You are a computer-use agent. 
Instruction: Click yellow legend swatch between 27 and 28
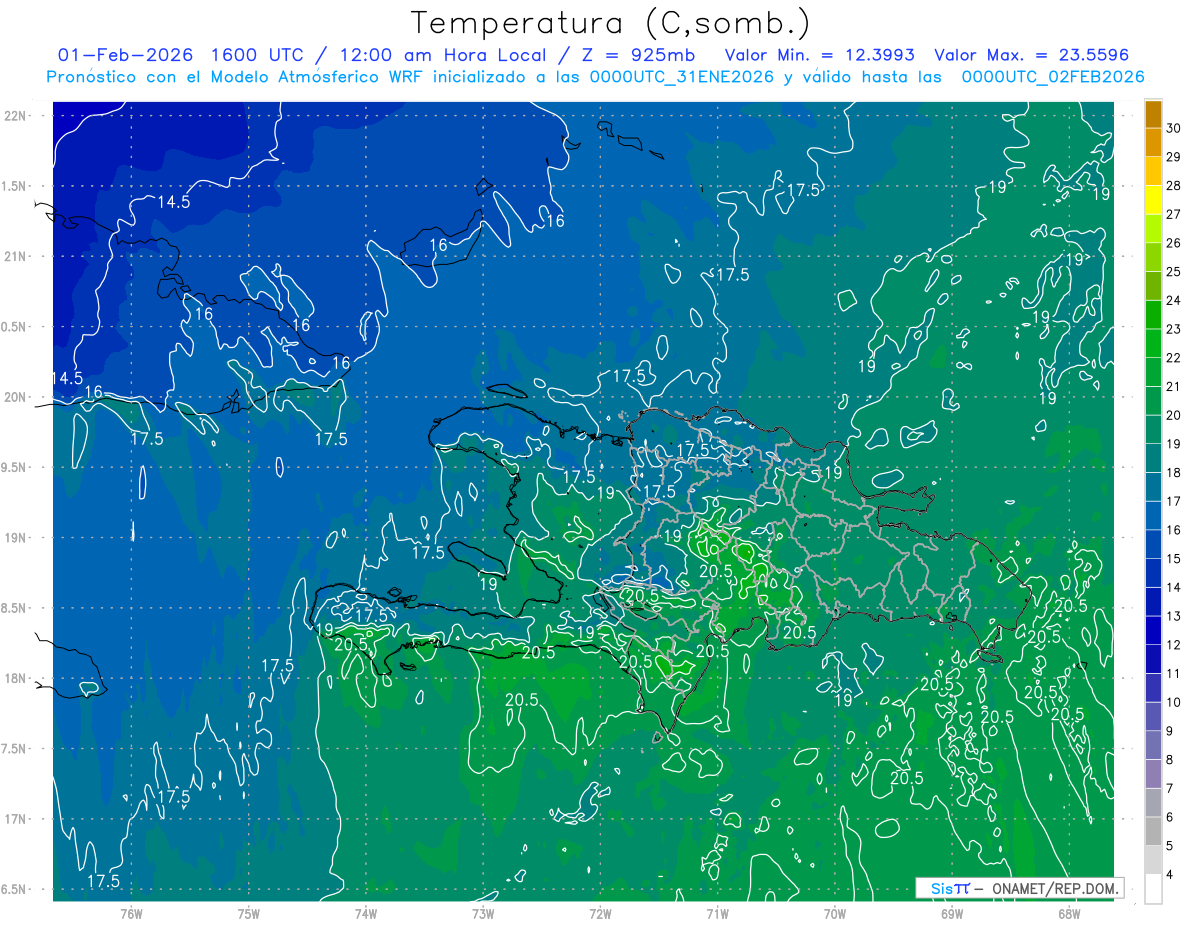pyautogui.click(x=1153, y=200)
